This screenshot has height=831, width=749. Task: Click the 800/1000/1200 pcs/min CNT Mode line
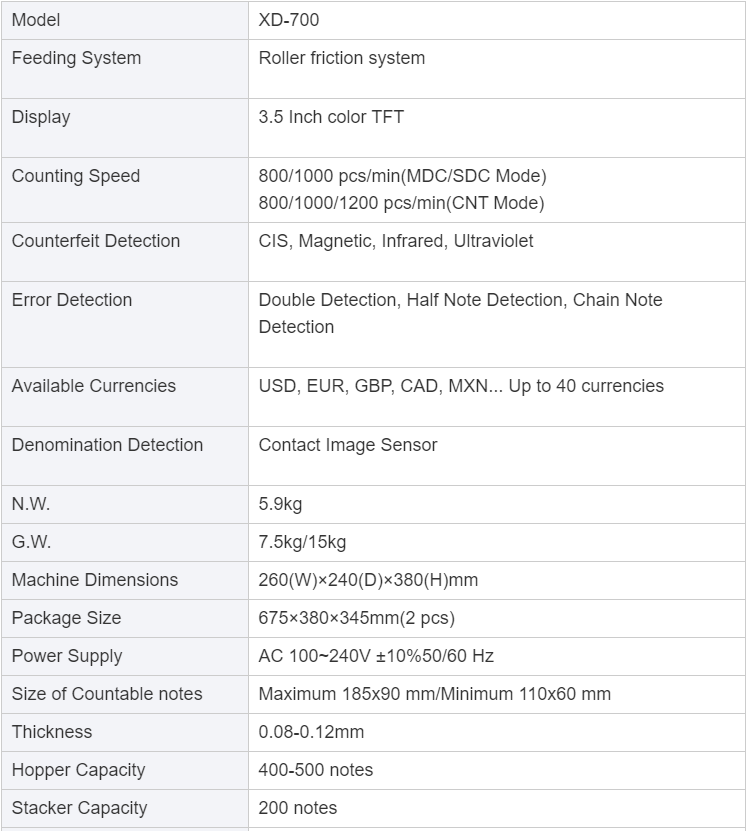pyautogui.click(x=401, y=203)
